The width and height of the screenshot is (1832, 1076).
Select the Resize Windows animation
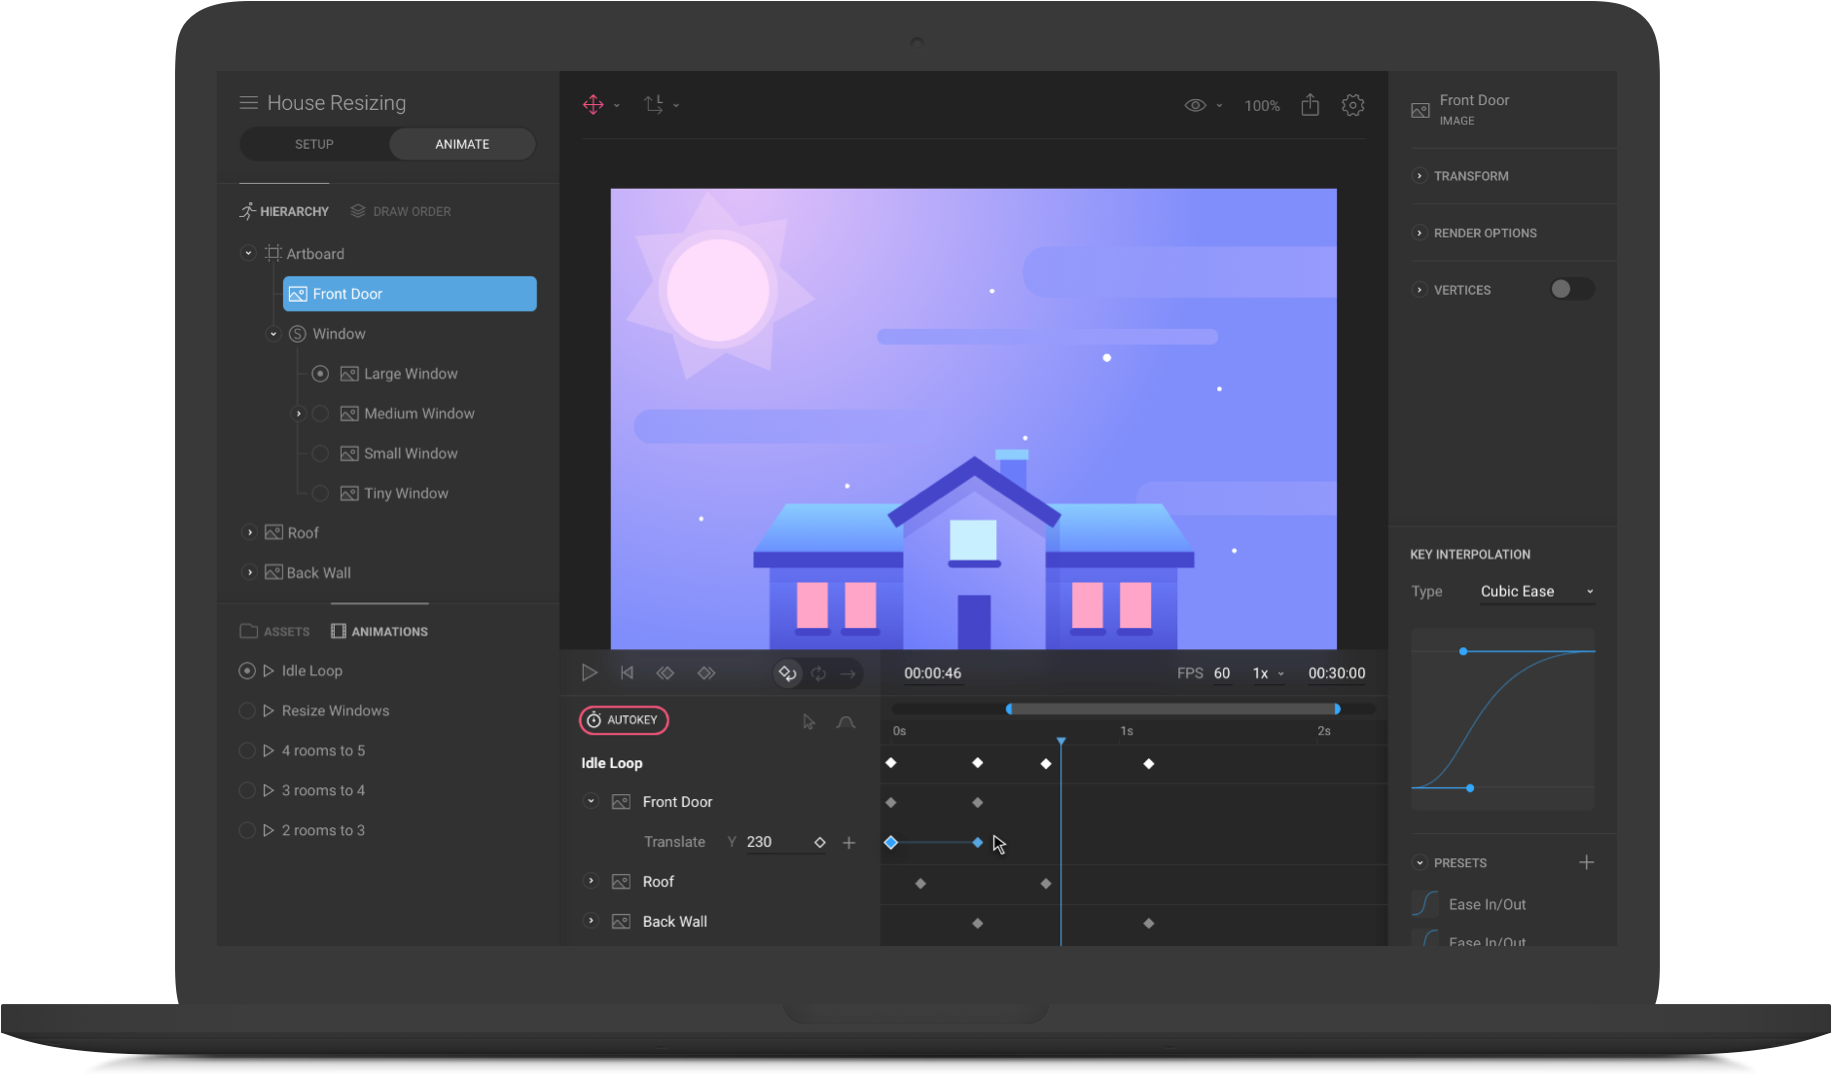(x=335, y=711)
